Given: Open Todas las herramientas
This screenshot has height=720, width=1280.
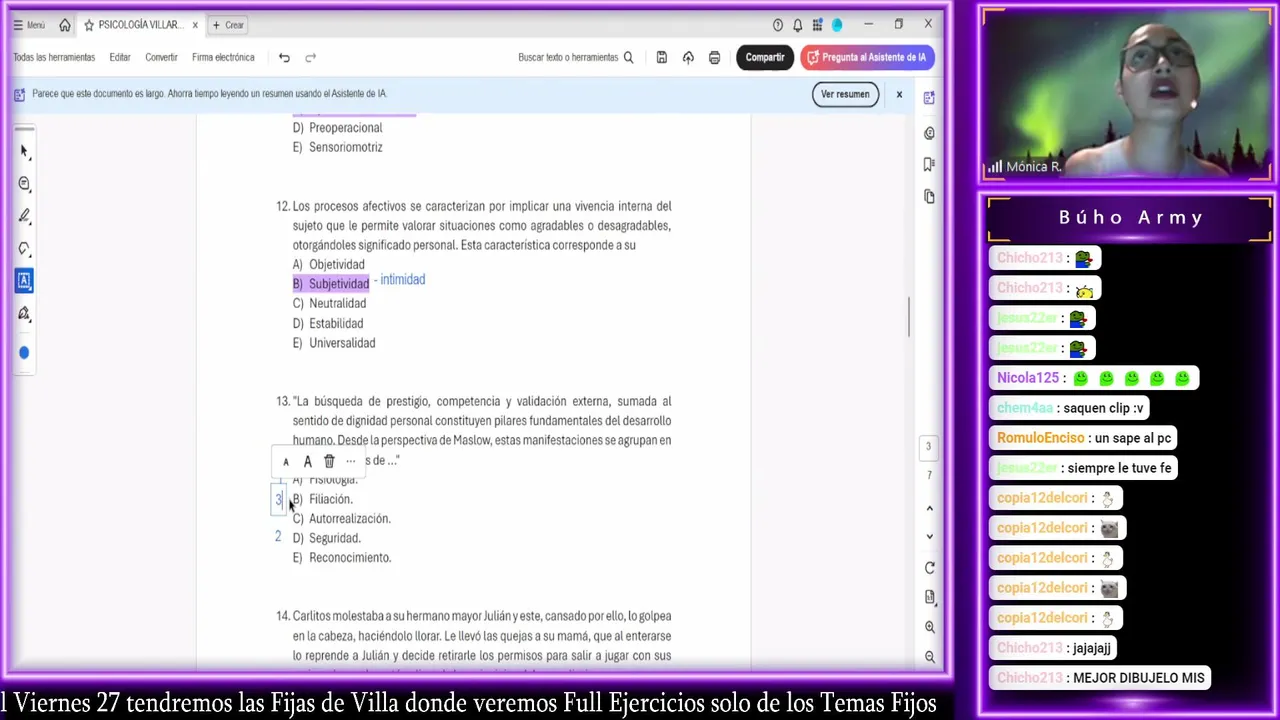Looking at the screenshot, I should [54, 57].
